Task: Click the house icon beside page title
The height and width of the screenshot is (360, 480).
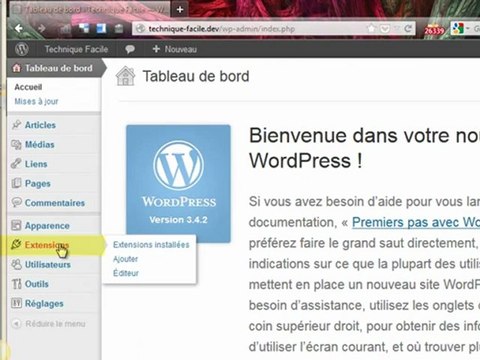Action: click(x=125, y=76)
